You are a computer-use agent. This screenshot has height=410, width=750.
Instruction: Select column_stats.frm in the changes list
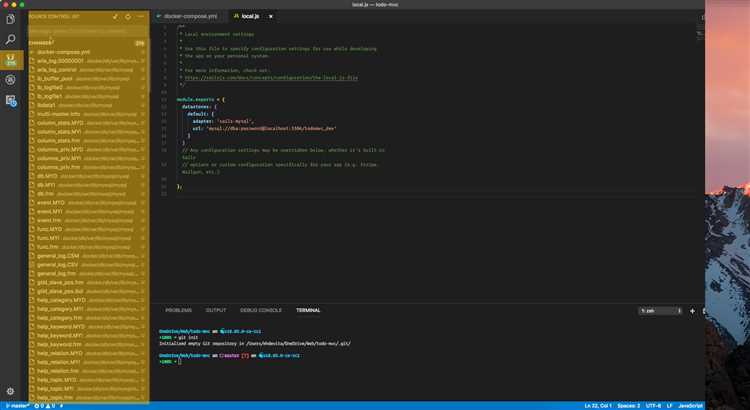click(x=88, y=141)
